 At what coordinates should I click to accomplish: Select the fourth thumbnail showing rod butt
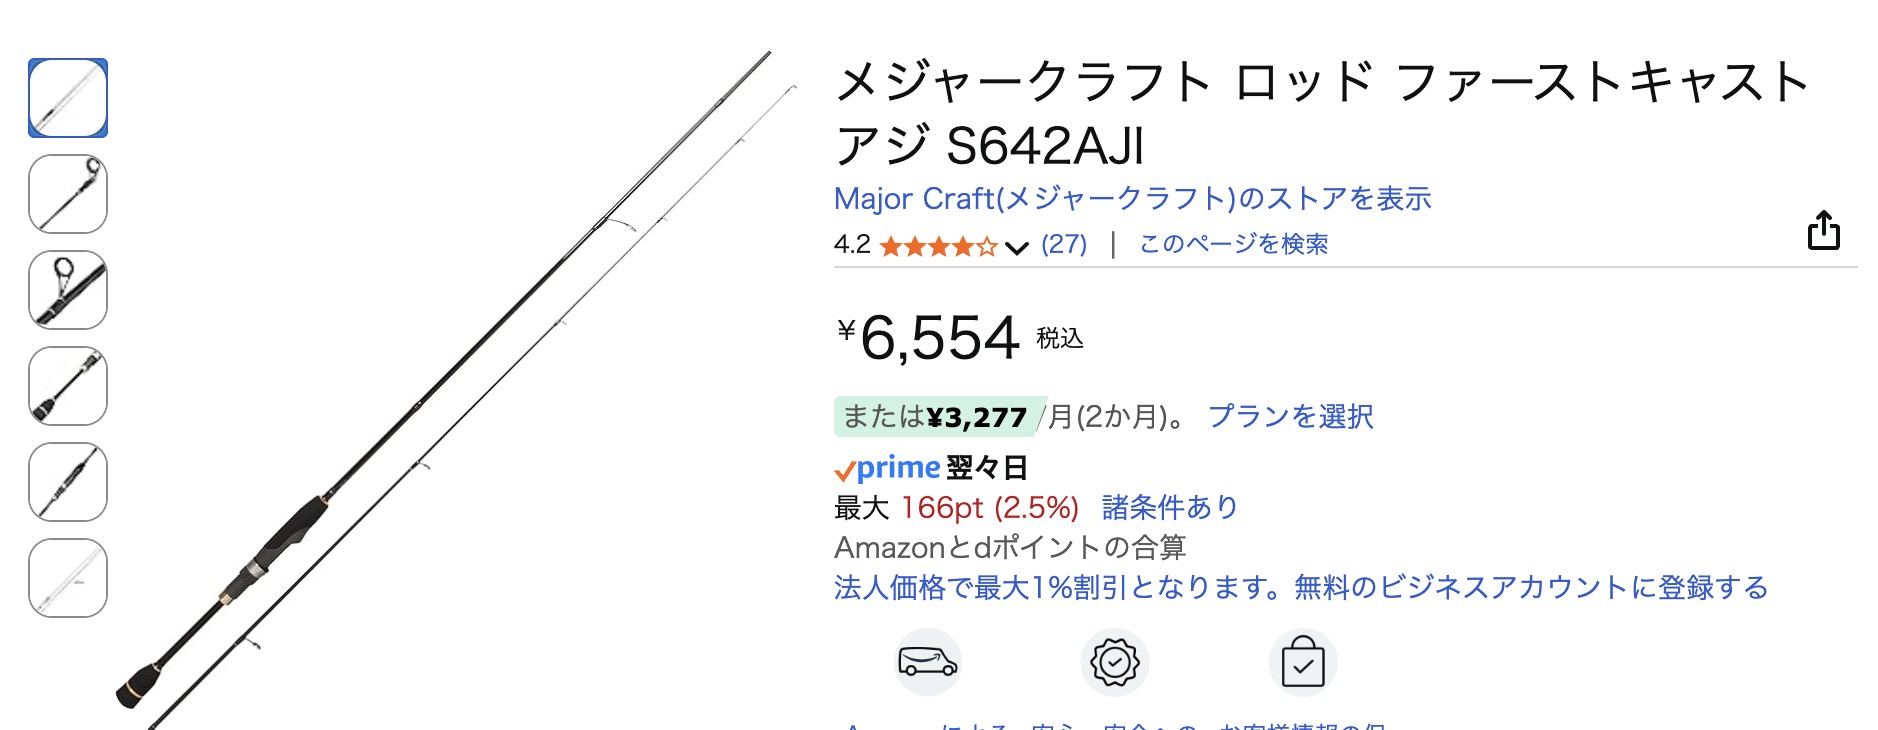pos(68,386)
